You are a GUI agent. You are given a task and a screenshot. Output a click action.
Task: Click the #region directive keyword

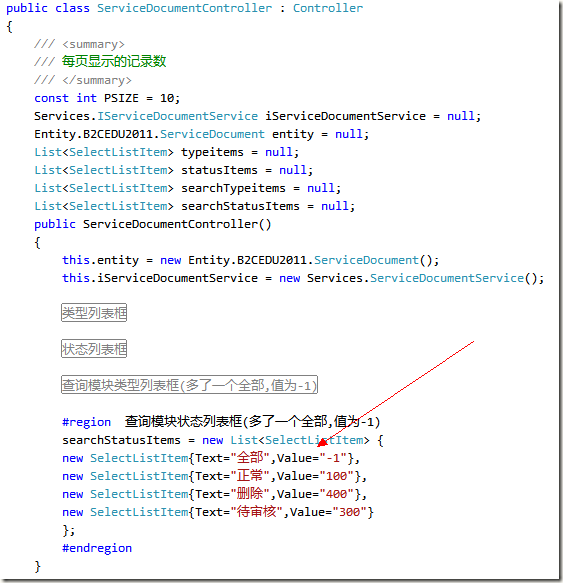click(x=87, y=422)
